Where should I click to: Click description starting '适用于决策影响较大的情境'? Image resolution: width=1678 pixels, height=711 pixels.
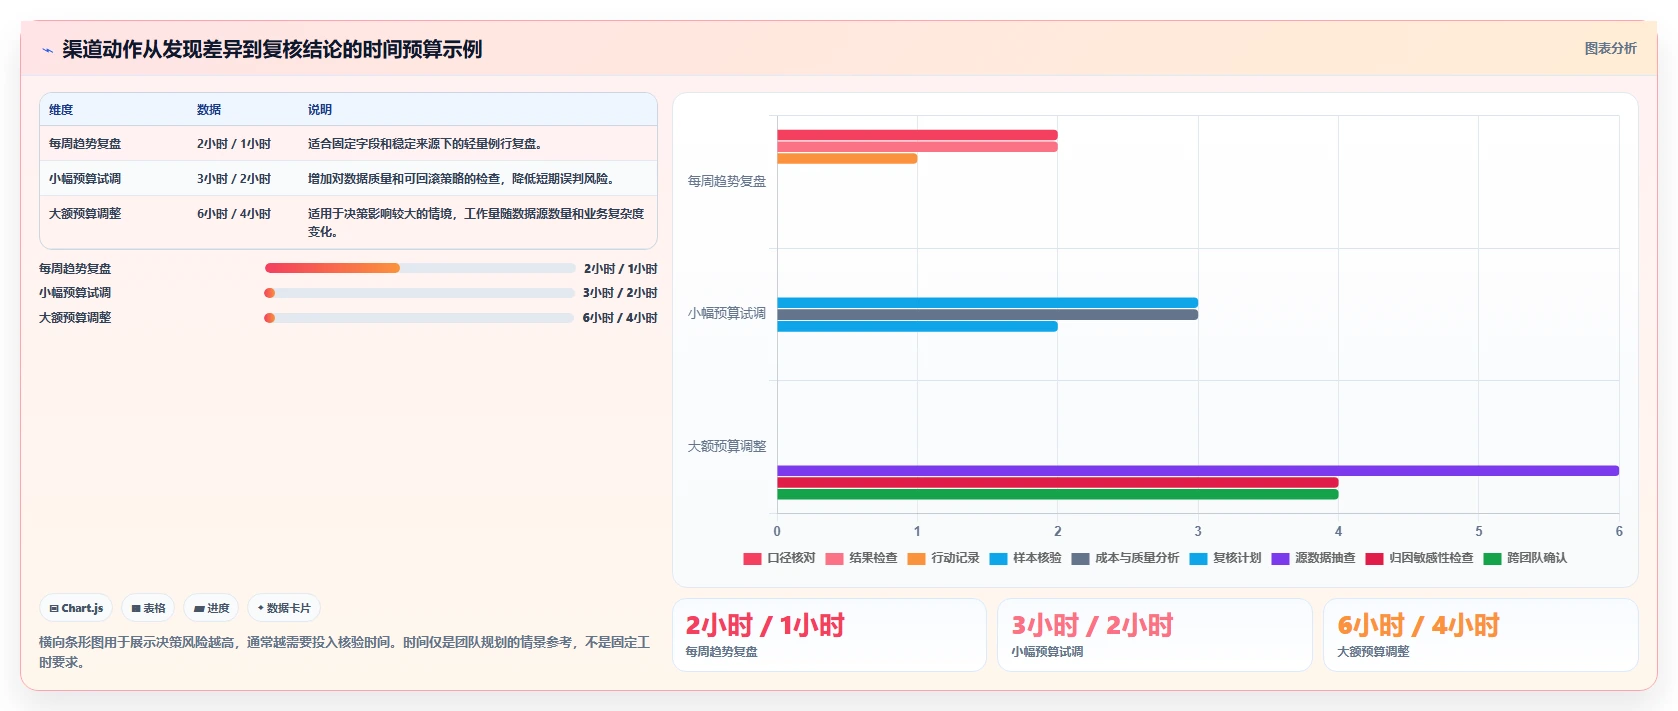(476, 223)
